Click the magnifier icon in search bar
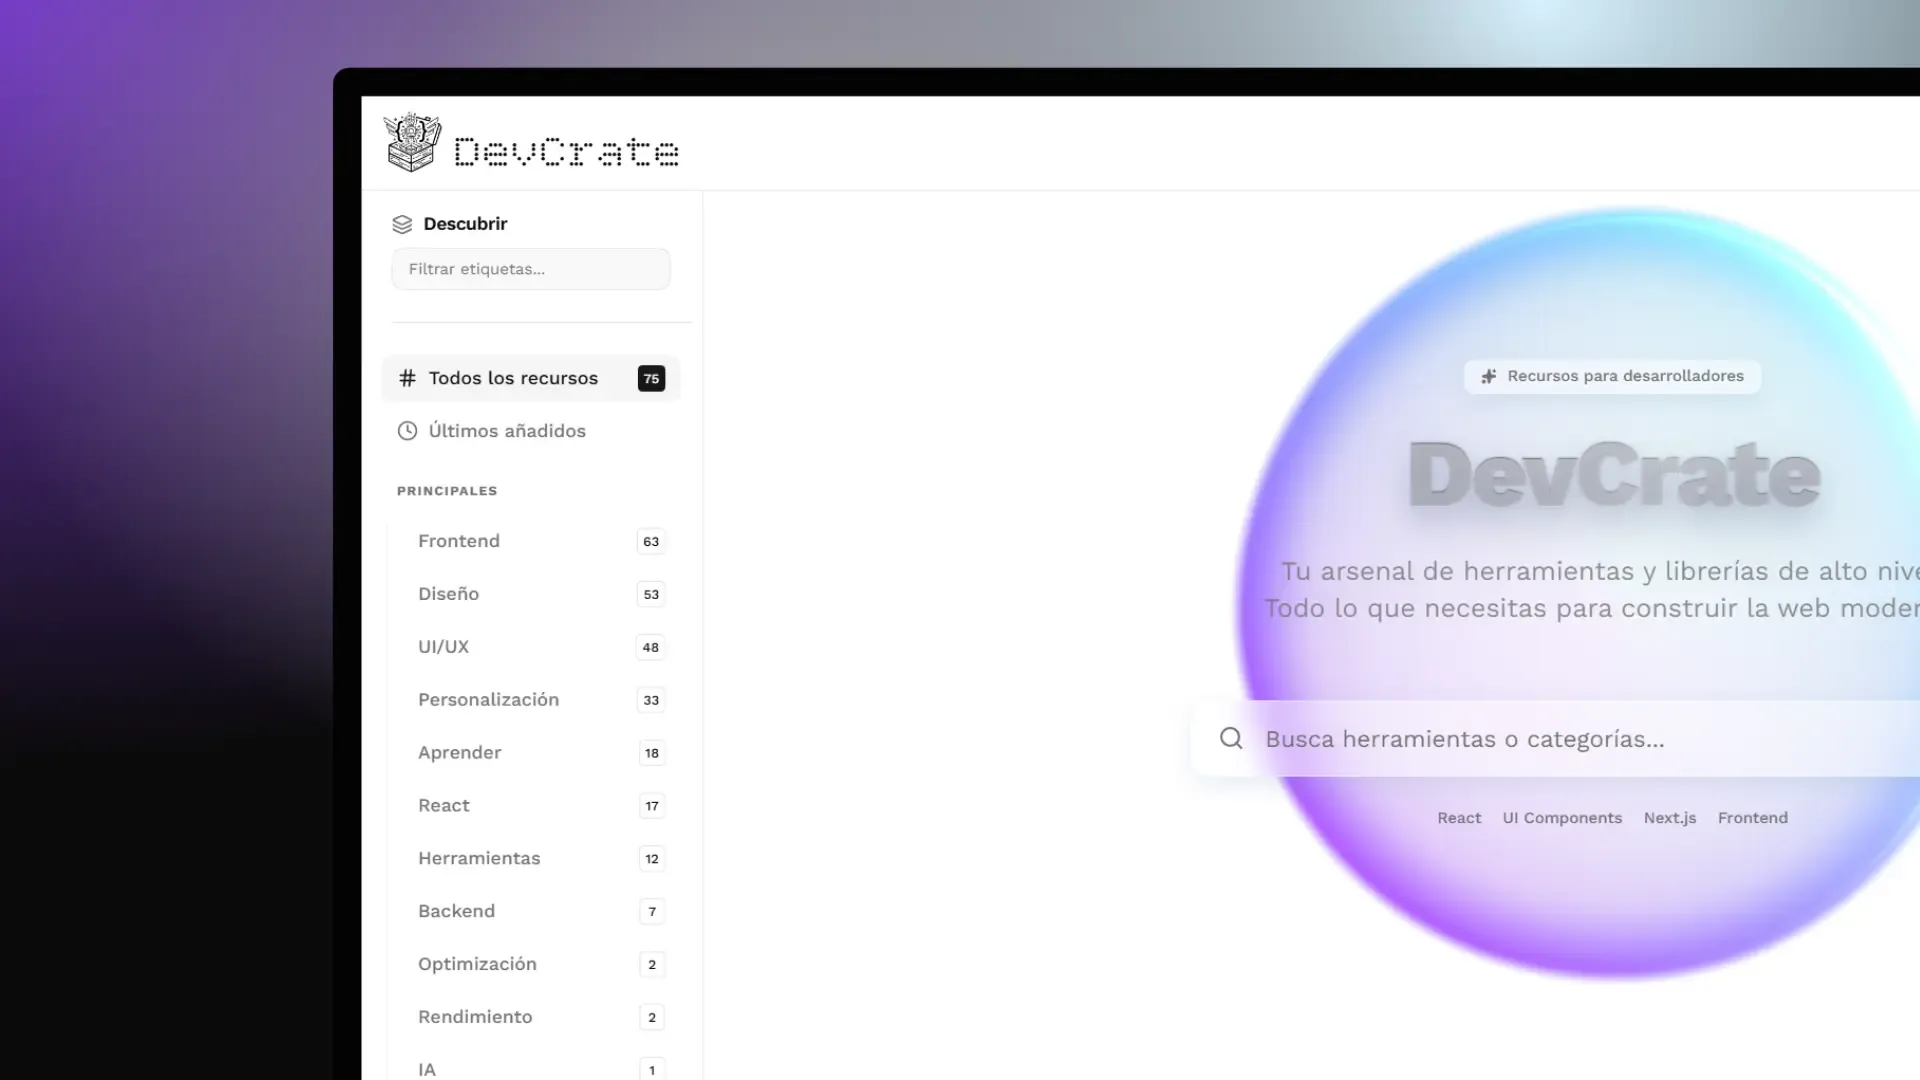This screenshot has width=1920, height=1080. tap(1231, 739)
